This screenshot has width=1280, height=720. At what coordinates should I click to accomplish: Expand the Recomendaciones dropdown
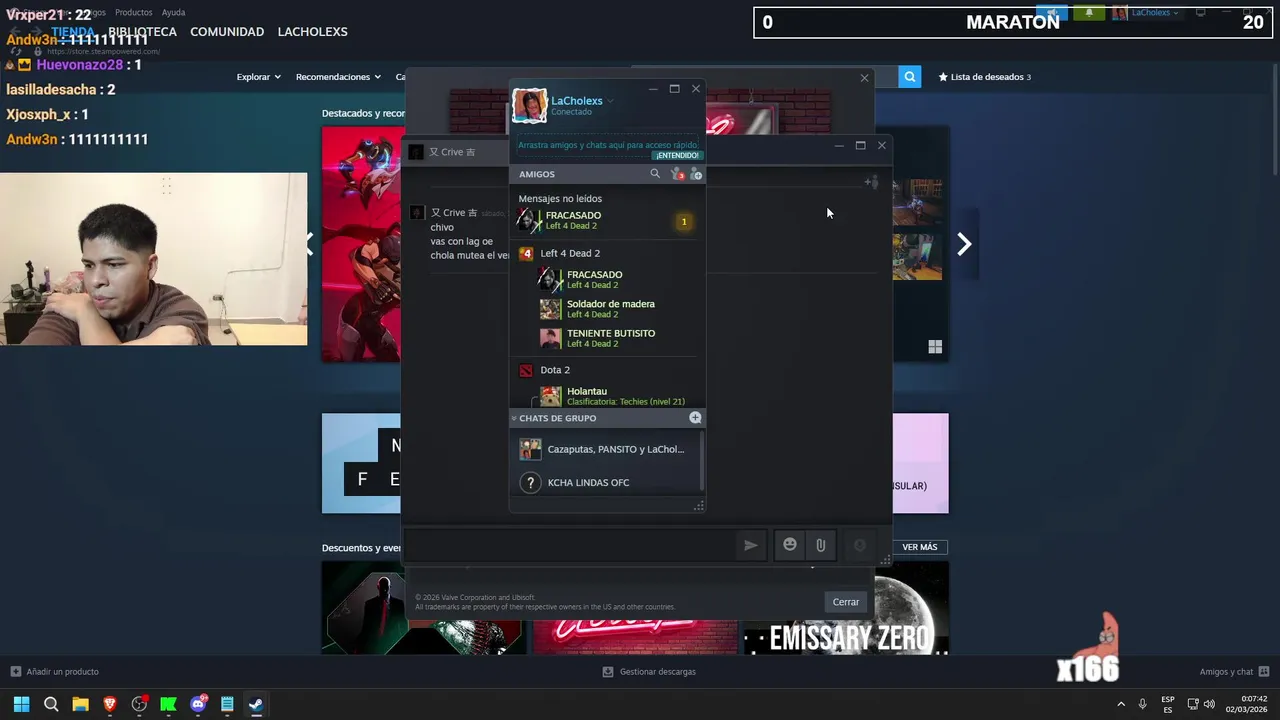(x=338, y=77)
